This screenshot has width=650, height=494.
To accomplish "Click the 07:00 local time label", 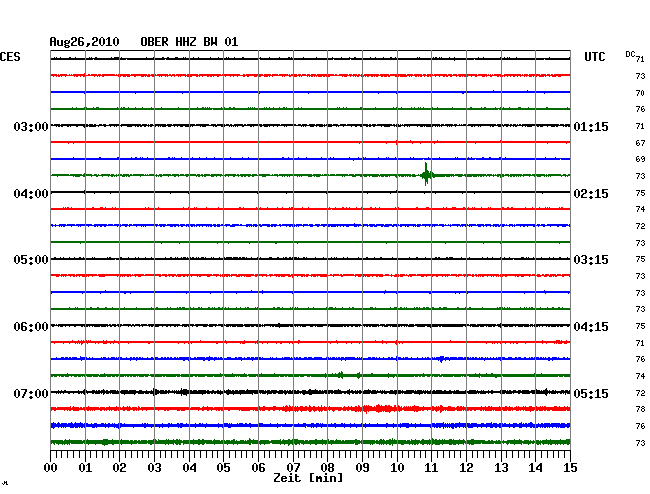I will pyautogui.click(x=31, y=393).
